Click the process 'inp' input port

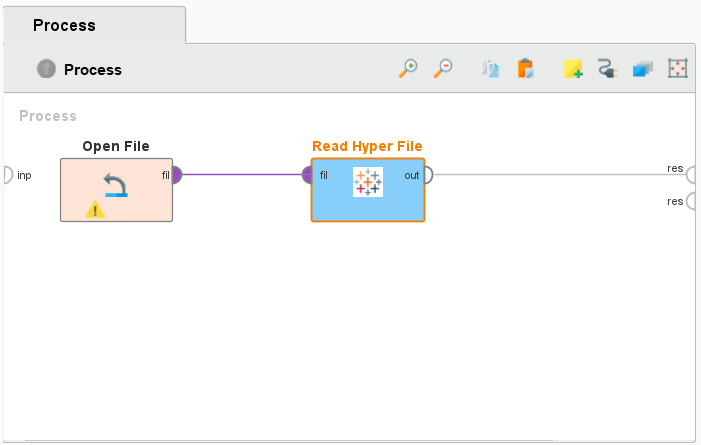coord(6,175)
